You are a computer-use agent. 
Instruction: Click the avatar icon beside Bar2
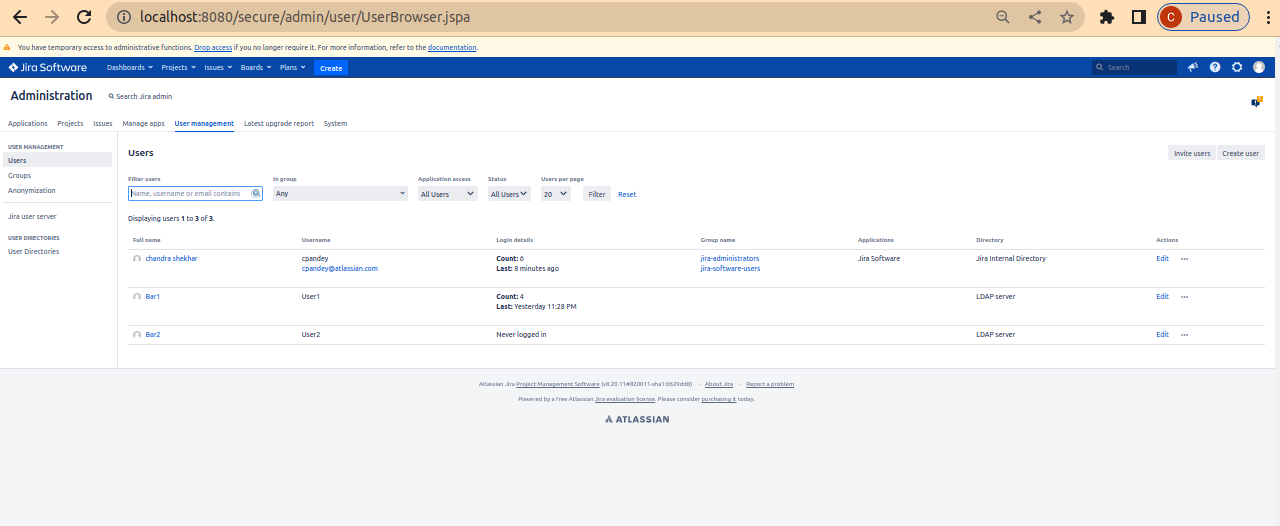click(x=137, y=335)
